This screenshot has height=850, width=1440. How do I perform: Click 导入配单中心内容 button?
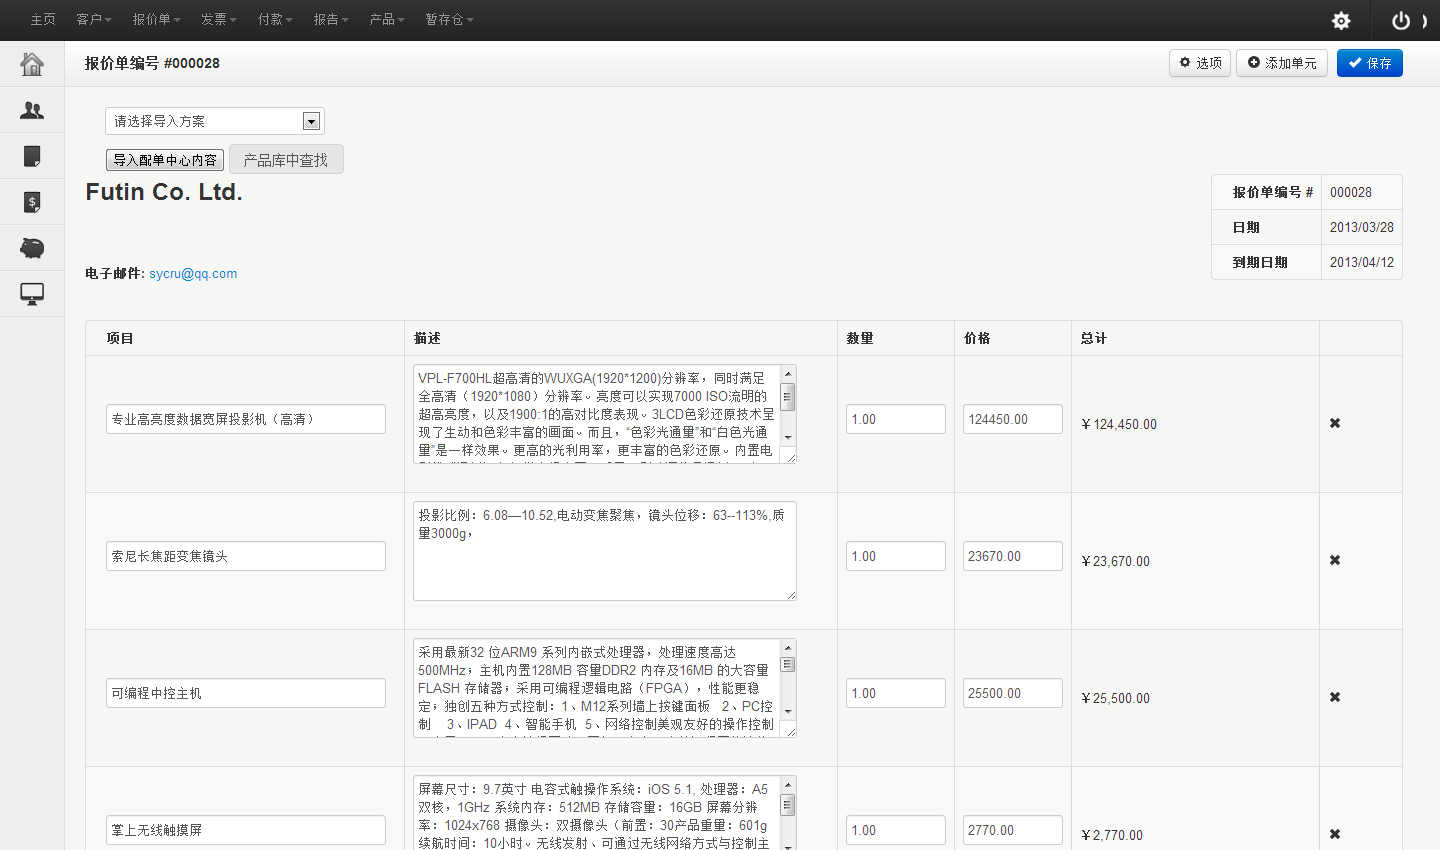[165, 160]
